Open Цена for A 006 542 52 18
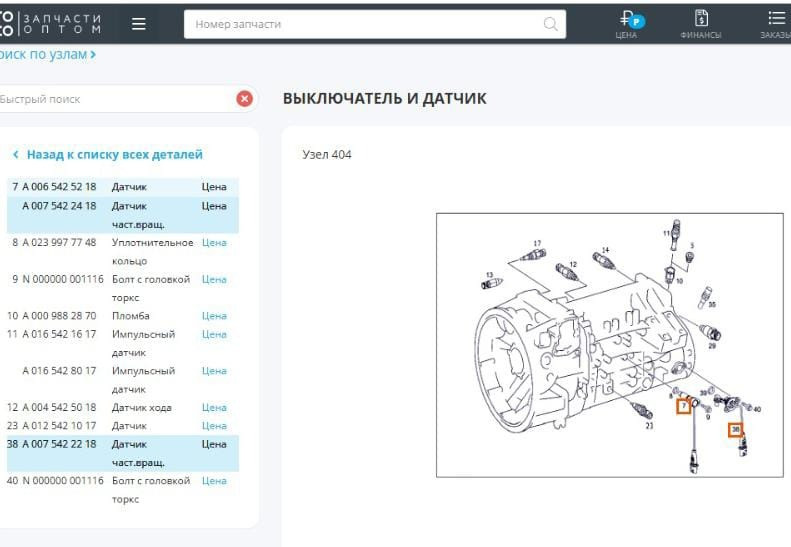This screenshot has height=547, width=791. point(214,187)
